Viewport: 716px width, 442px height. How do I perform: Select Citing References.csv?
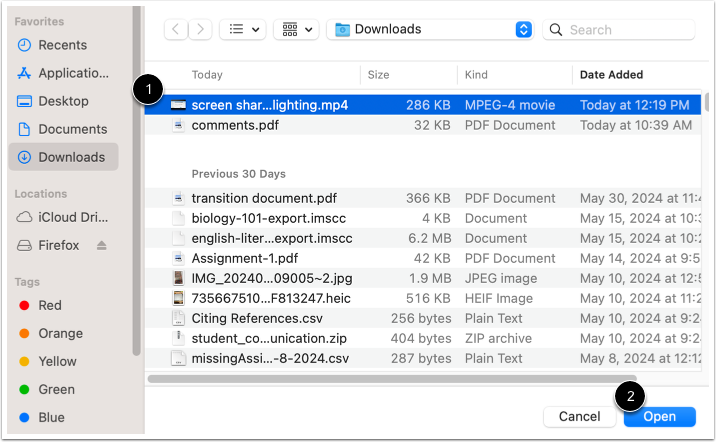(x=423, y=319)
